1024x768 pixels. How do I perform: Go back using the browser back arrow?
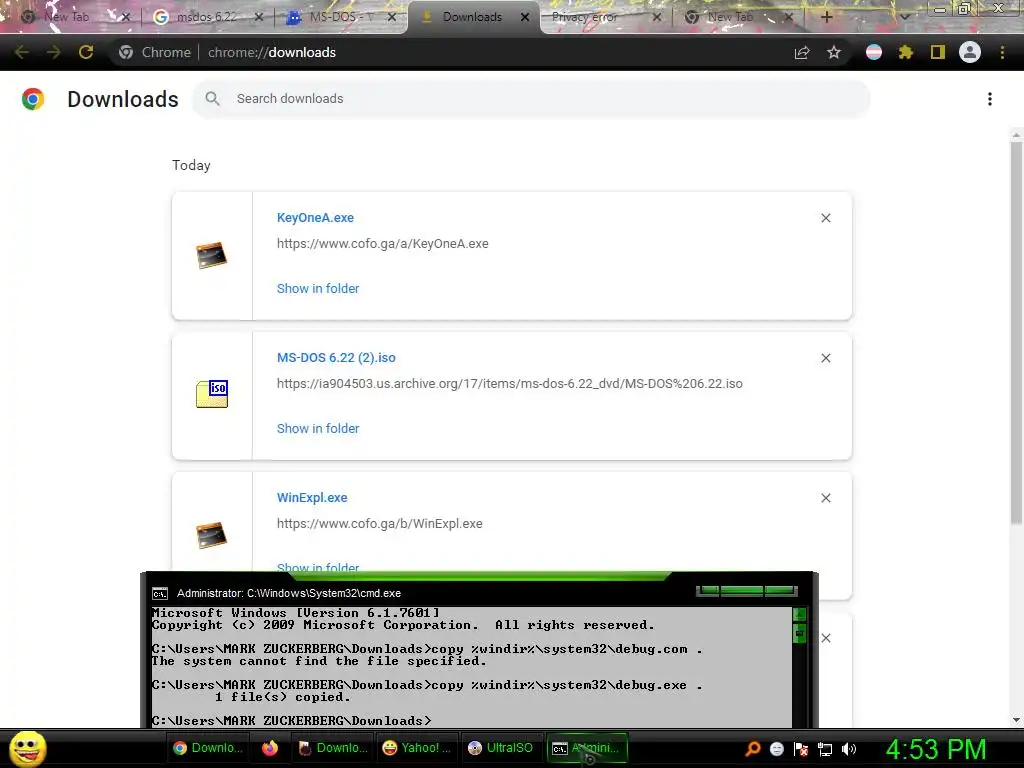coord(22,52)
